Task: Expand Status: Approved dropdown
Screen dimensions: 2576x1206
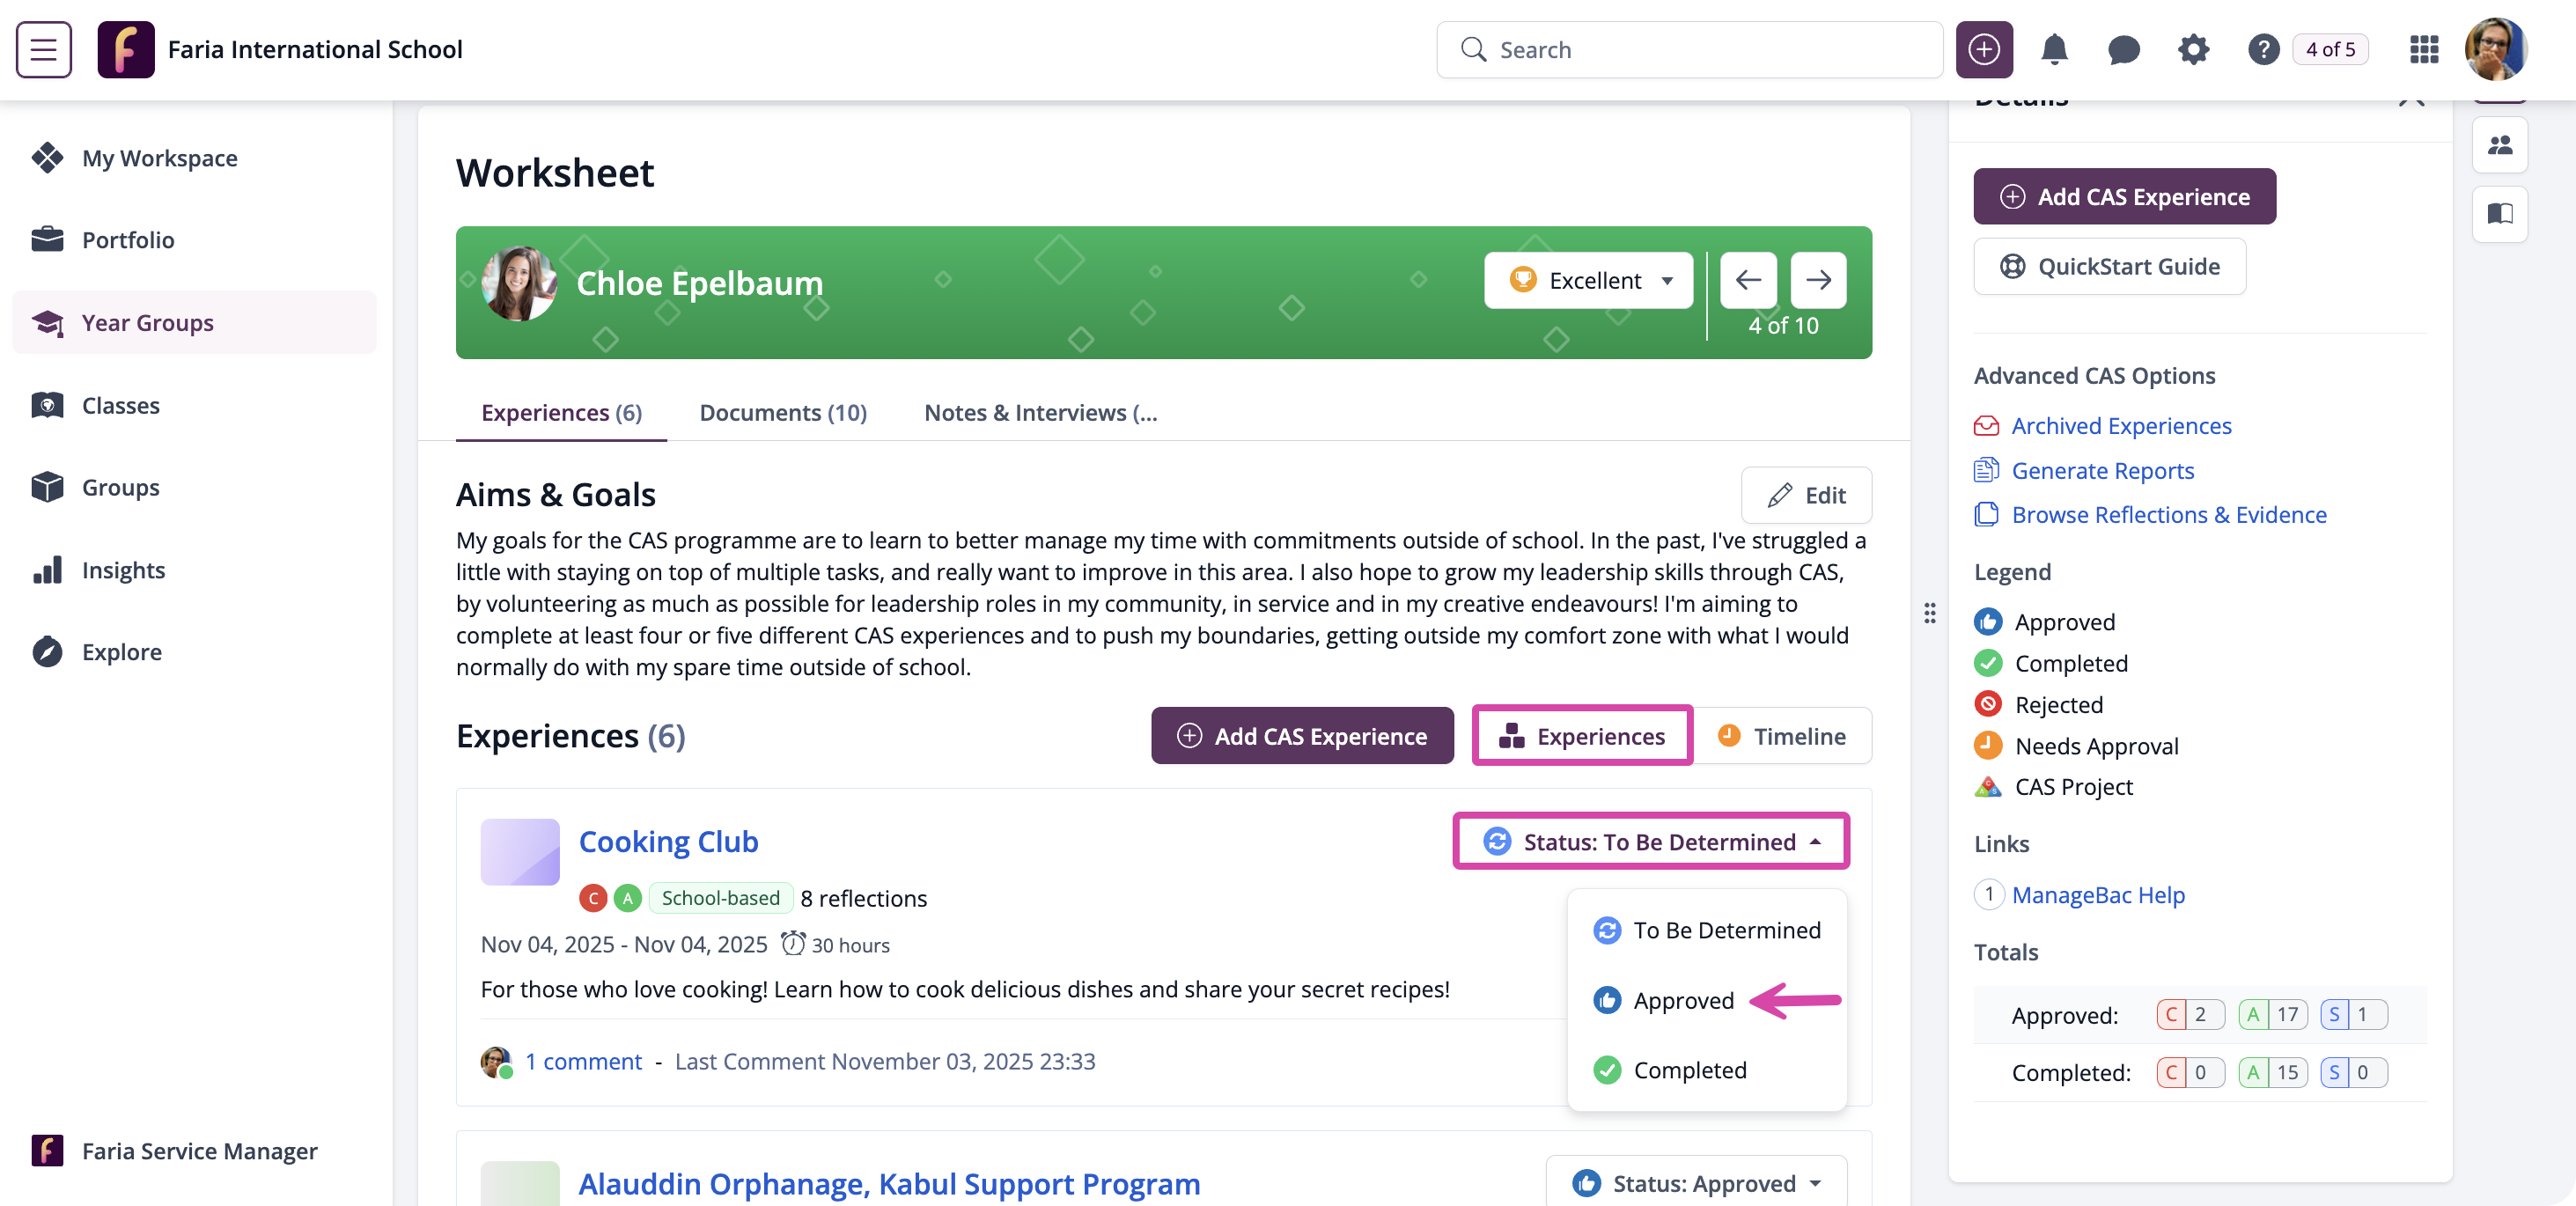Action: (1696, 1183)
